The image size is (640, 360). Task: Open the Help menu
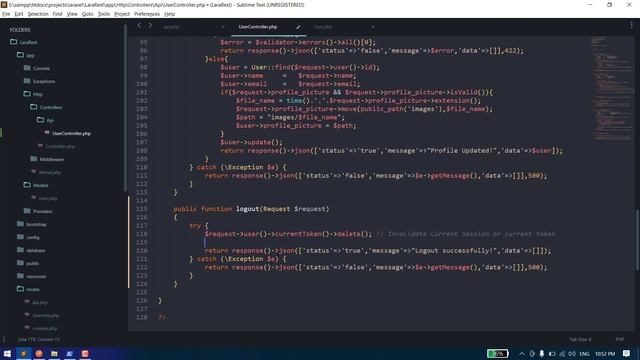(x=169, y=14)
